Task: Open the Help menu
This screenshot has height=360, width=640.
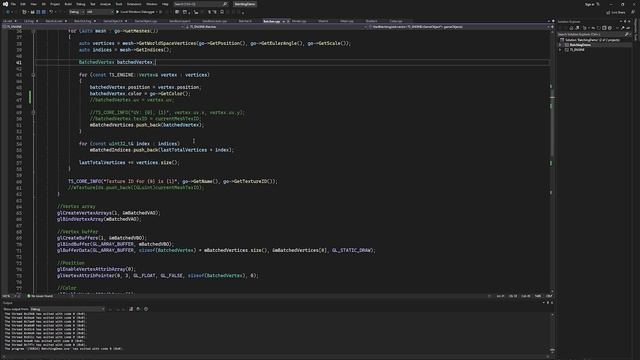Action: tap(165, 4)
